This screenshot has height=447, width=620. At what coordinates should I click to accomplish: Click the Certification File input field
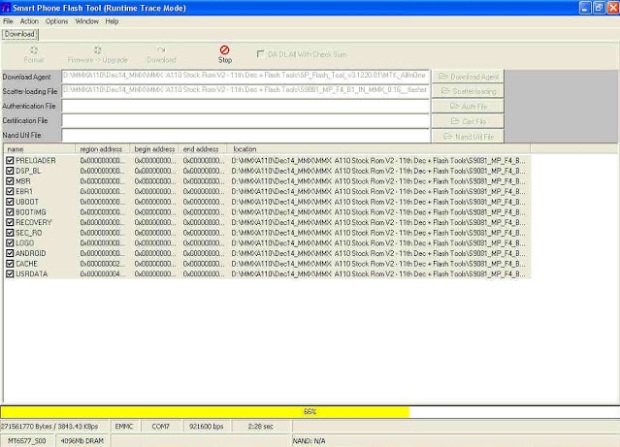tap(246, 121)
